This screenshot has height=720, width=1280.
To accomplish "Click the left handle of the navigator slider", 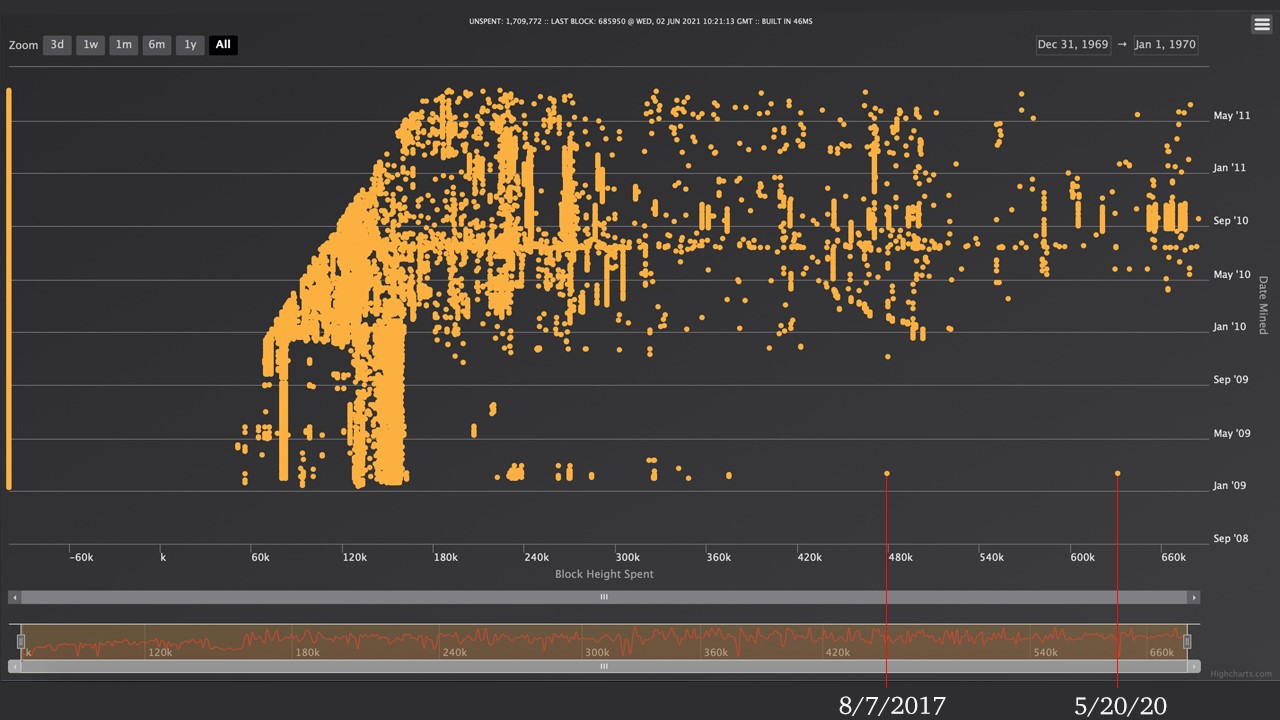I will click(x=22, y=640).
